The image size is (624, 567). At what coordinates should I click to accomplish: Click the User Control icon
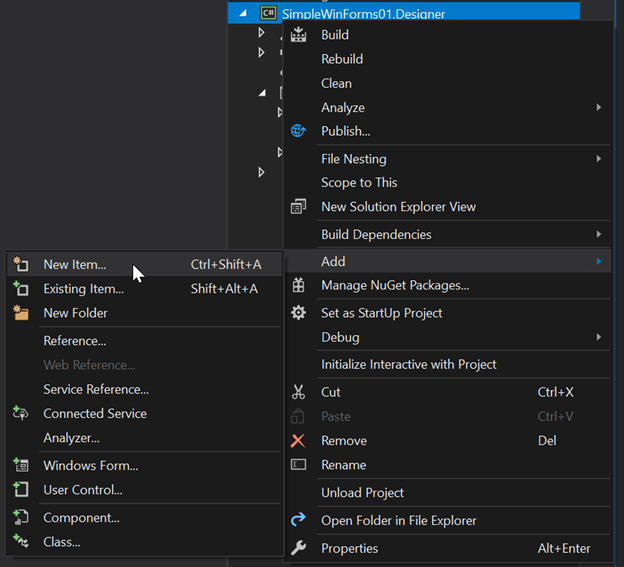coord(21,489)
